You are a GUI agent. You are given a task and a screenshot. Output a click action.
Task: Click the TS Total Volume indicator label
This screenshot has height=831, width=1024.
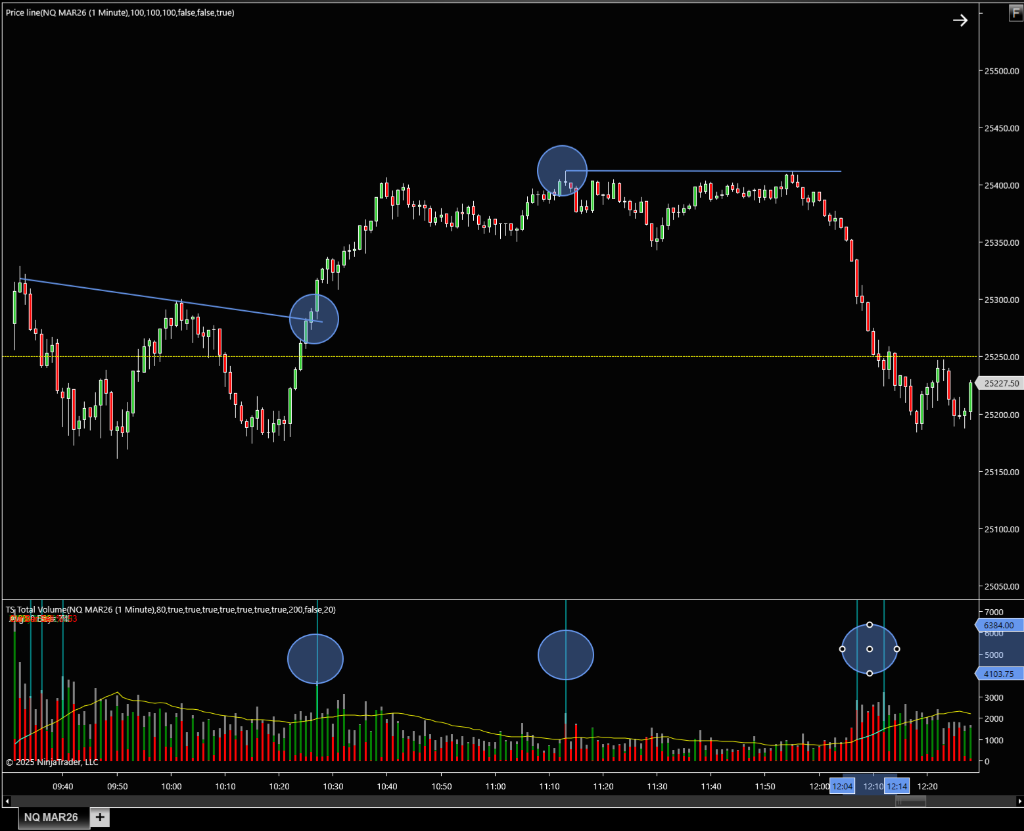(170, 609)
